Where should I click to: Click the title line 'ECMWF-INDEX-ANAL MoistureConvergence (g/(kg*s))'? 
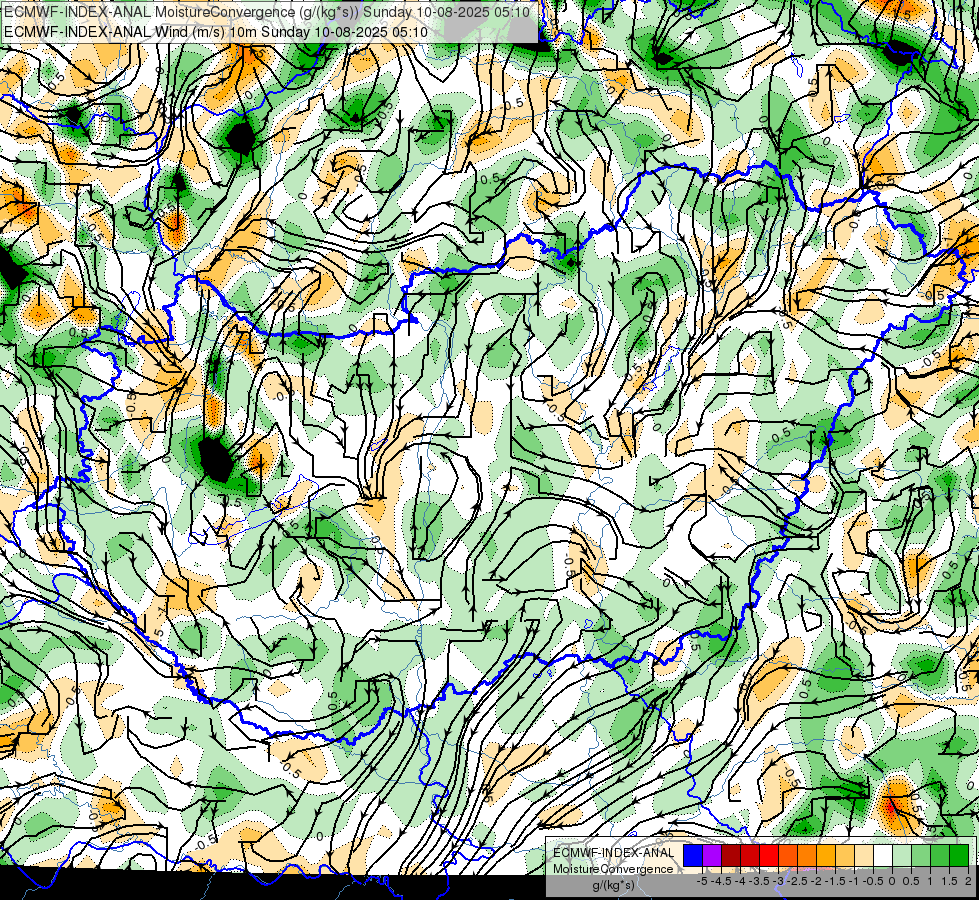pyautogui.click(x=181, y=12)
